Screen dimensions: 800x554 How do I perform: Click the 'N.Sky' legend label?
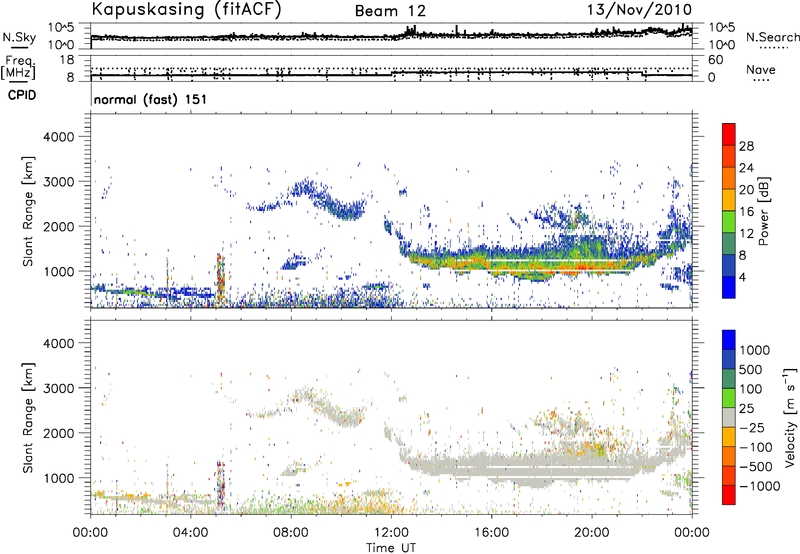point(19,37)
